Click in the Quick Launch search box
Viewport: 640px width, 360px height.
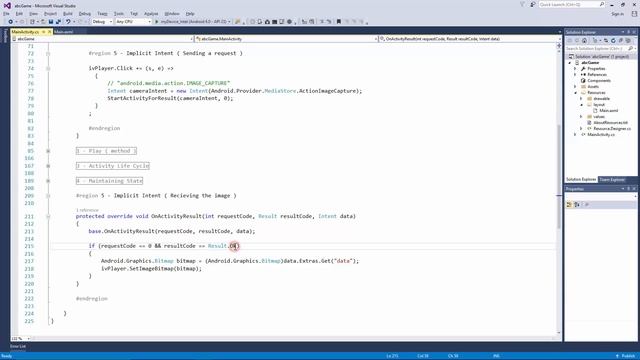click(570, 4)
